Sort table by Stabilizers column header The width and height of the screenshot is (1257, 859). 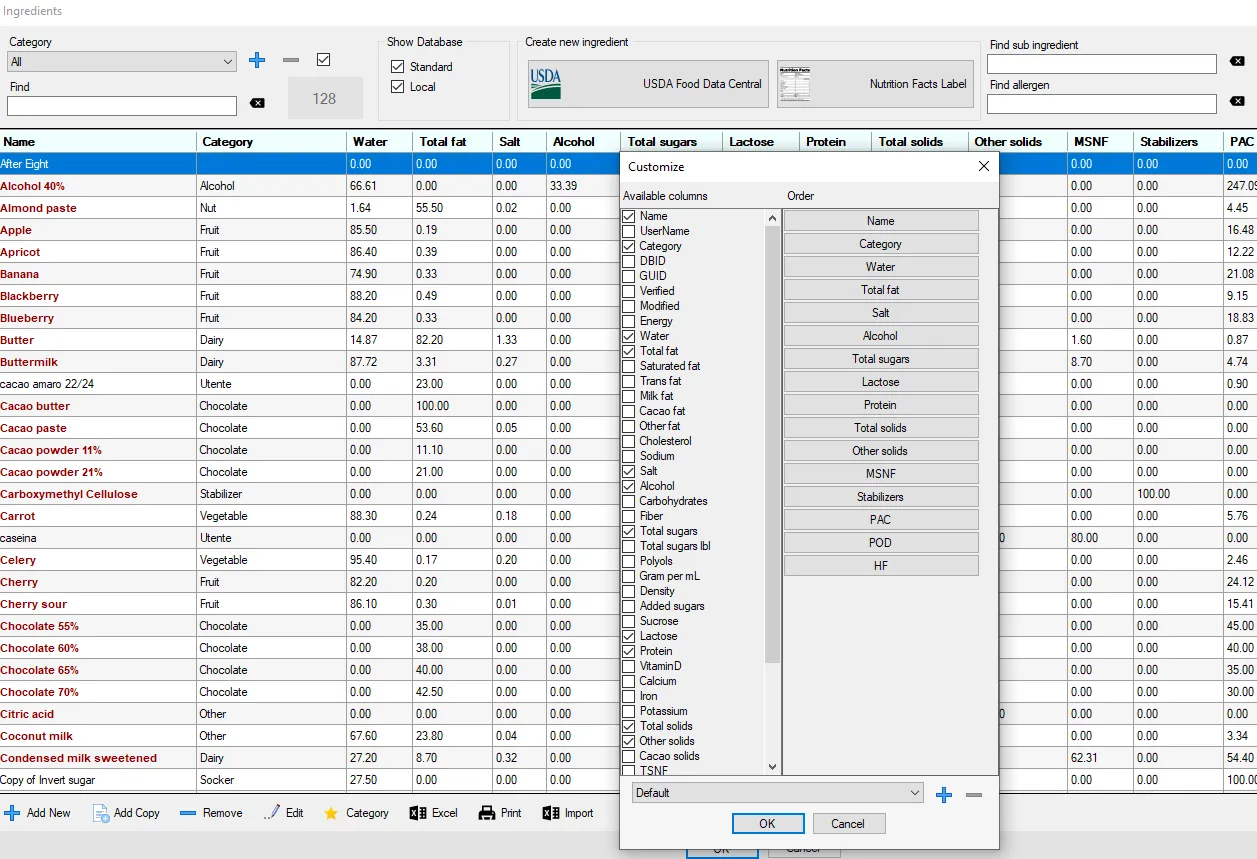pos(1177,142)
